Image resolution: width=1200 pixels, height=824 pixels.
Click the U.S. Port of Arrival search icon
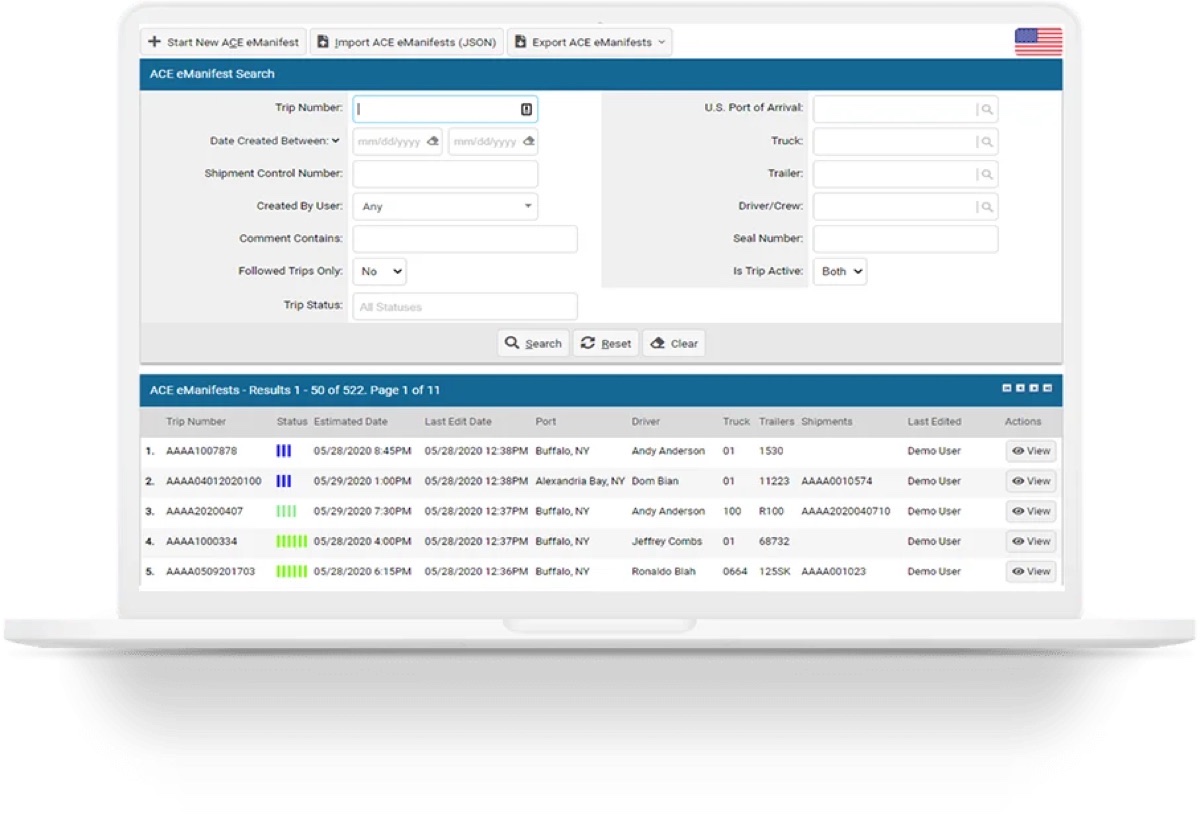tap(986, 109)
